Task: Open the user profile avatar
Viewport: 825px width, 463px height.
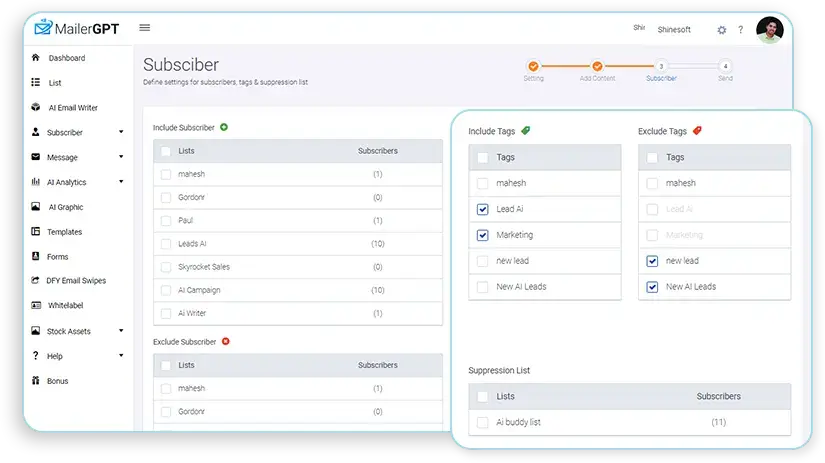Action: click(x=770, y=29)
